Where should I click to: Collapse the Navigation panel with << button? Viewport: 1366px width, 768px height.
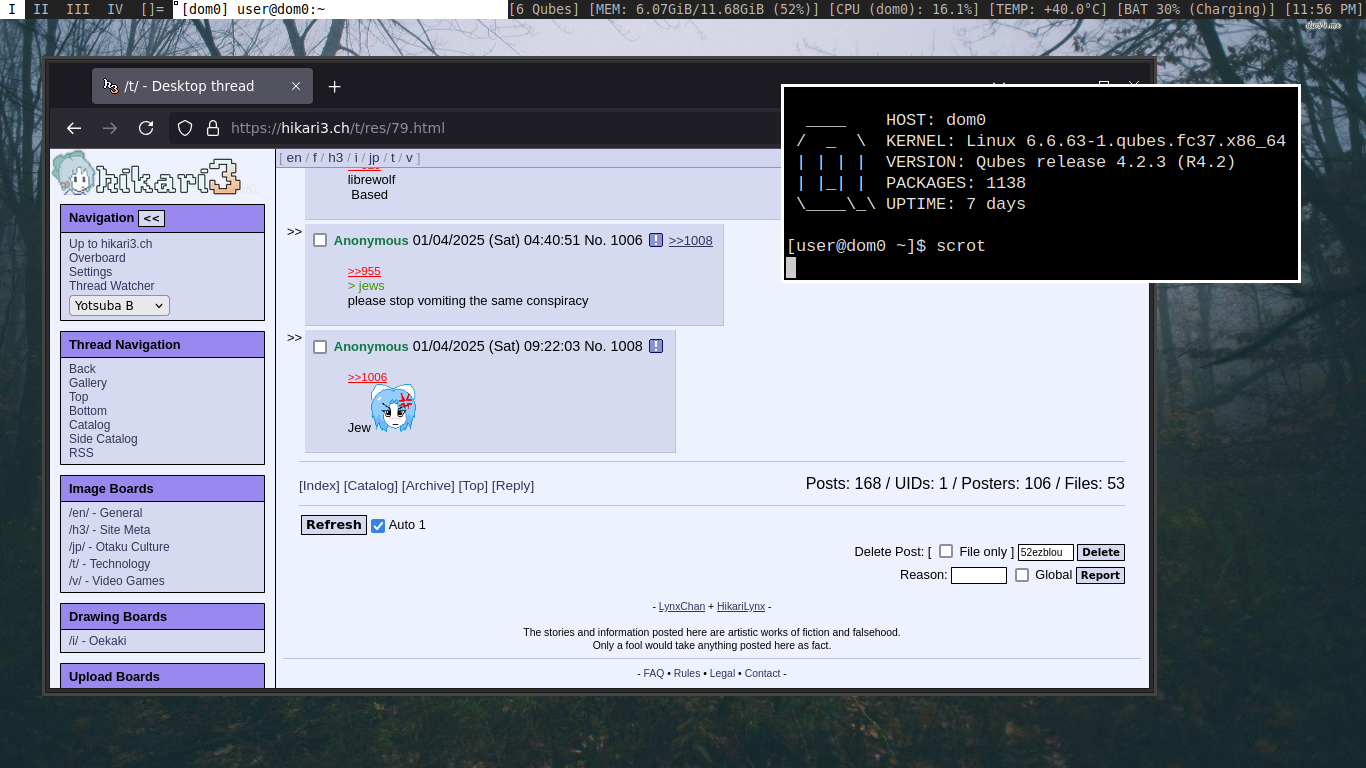tap(151, 219)
